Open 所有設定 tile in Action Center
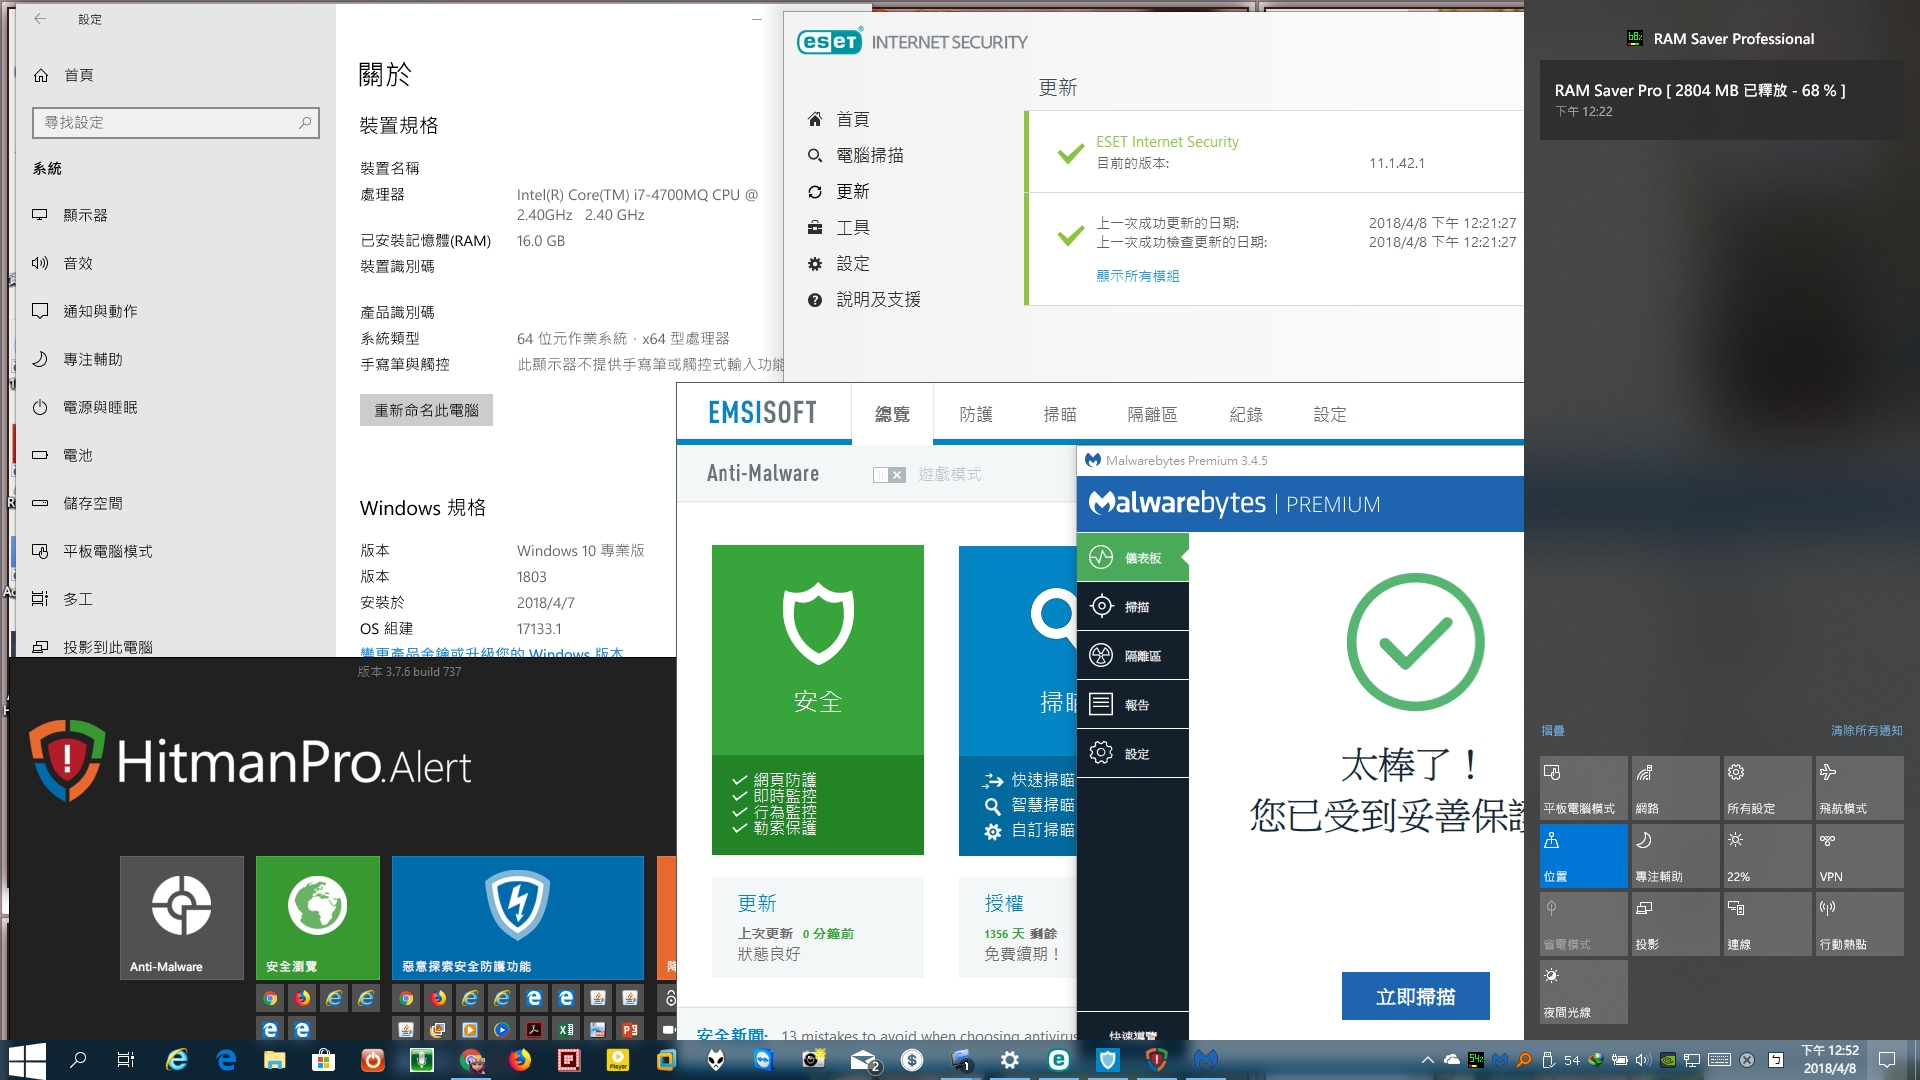Image resolution: width=1920 pixels, height=1080 pixels. coord(1767,788)
